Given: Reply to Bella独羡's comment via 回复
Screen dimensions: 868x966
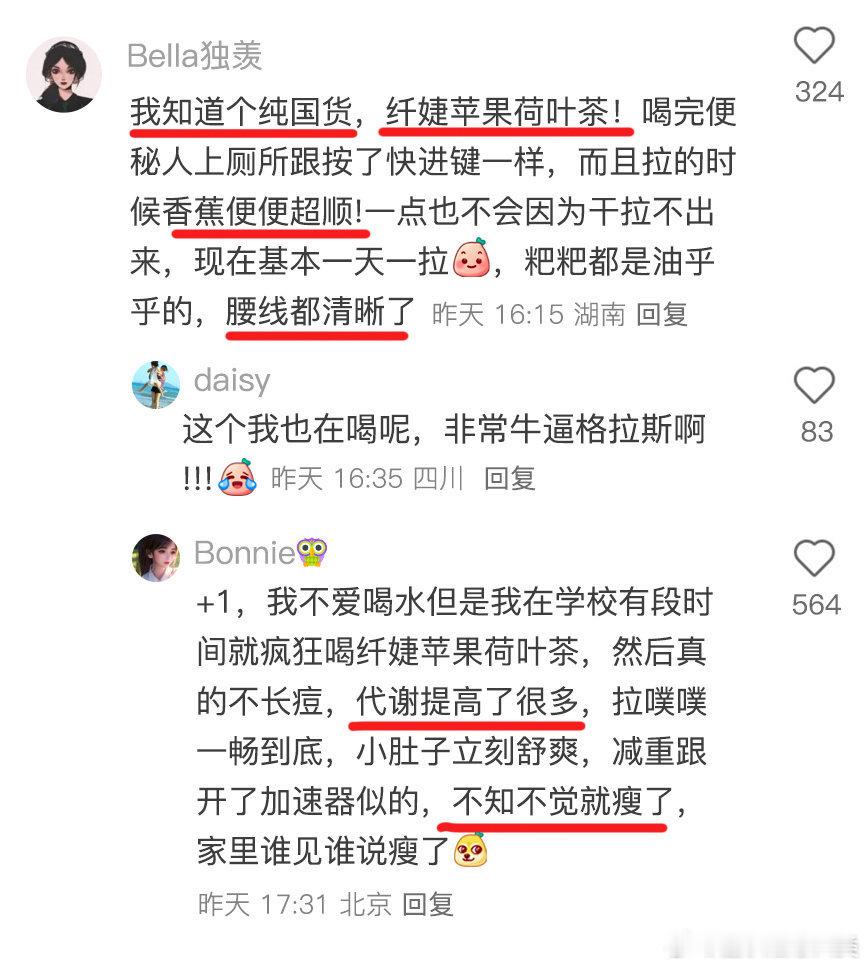Looking at the screenshot, I should click(662, 314).
